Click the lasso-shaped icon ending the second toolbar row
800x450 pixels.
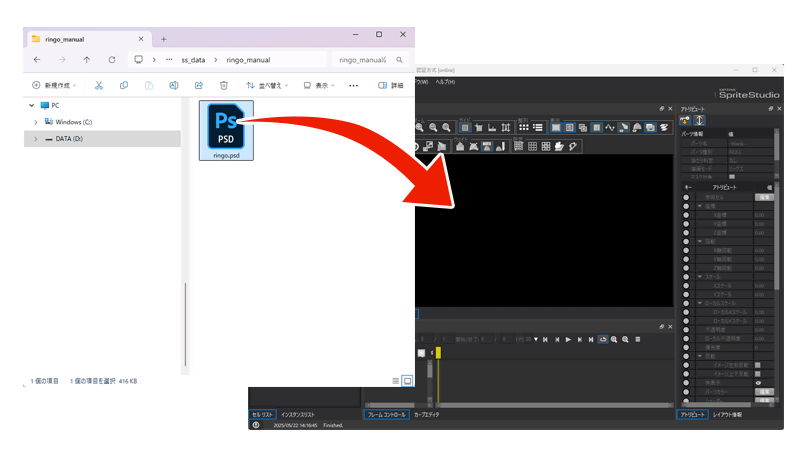click(573, 146)
